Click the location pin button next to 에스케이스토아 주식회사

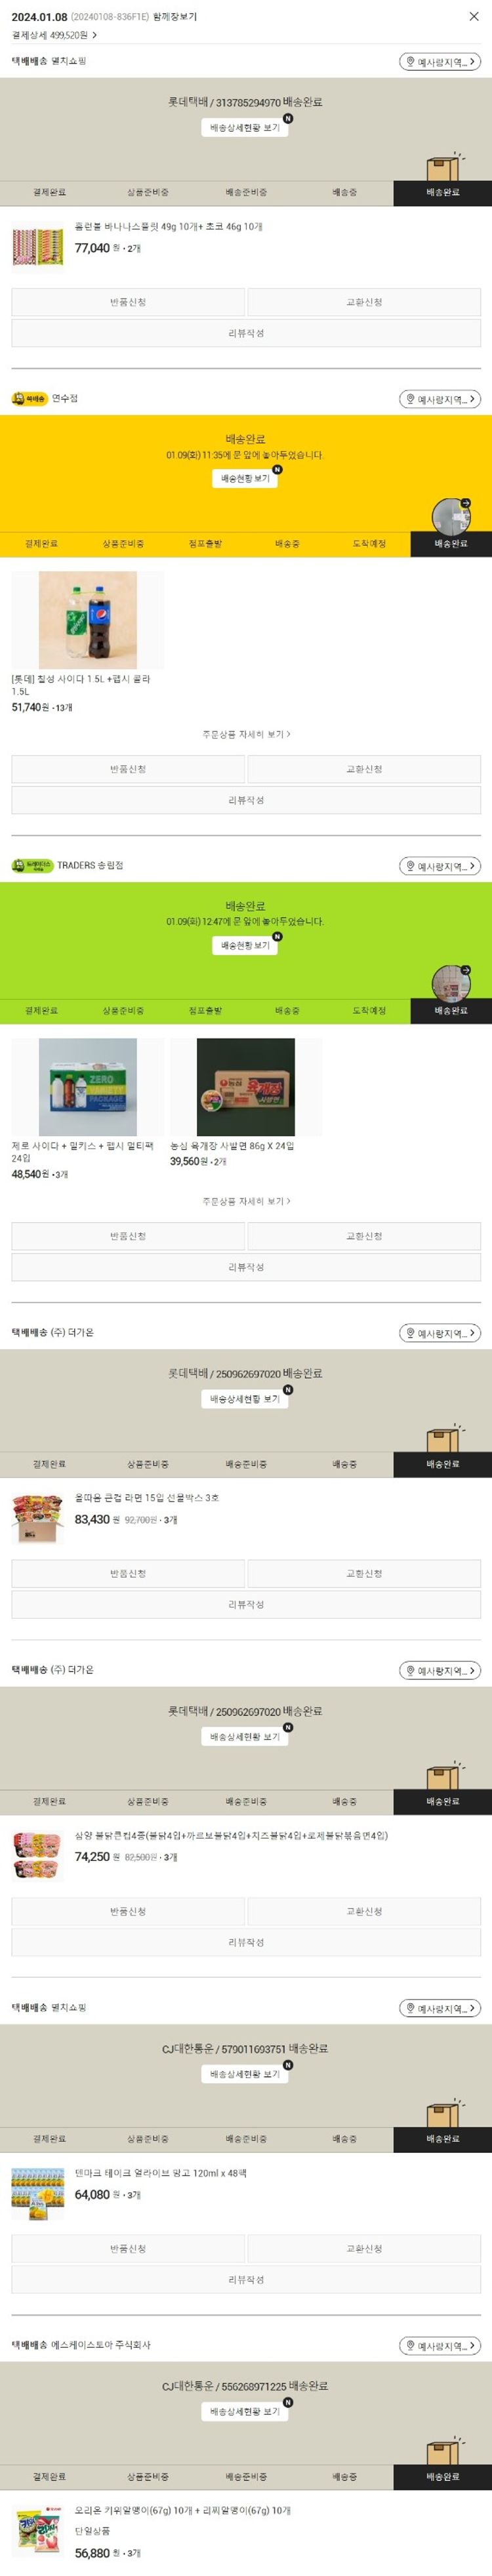click(x=440, y=2346)
